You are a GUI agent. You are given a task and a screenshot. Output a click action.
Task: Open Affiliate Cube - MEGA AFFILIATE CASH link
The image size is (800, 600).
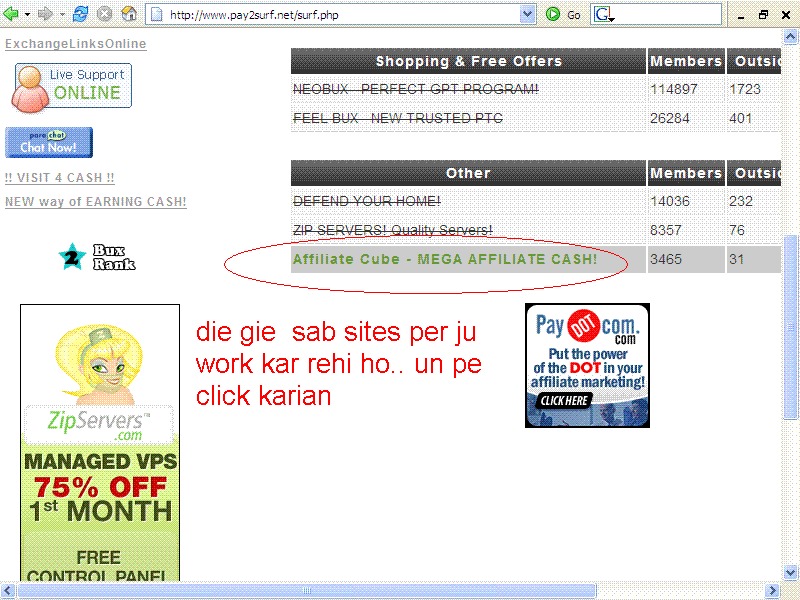pos(445,260)
